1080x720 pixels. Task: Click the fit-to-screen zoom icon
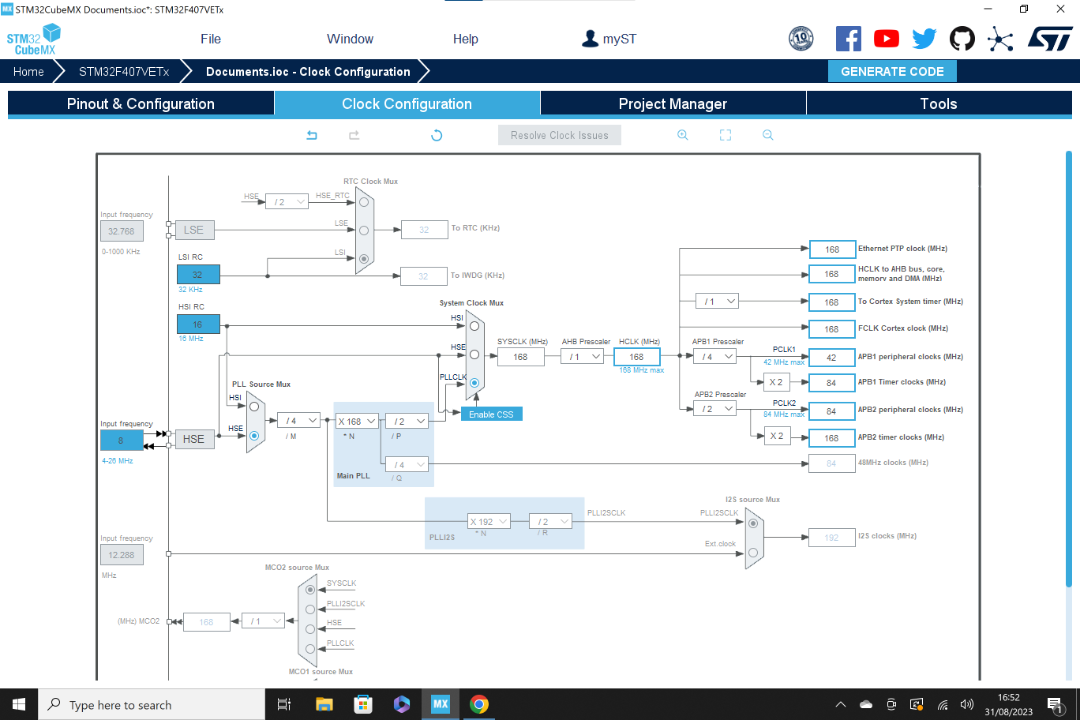[725, 135]
